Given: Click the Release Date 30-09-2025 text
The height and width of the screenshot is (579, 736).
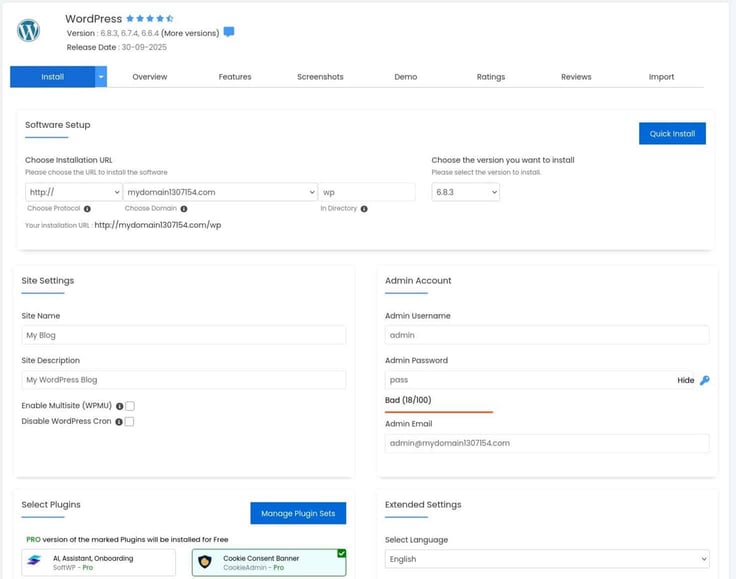Looking at the screenshot, I should (116, 47).
